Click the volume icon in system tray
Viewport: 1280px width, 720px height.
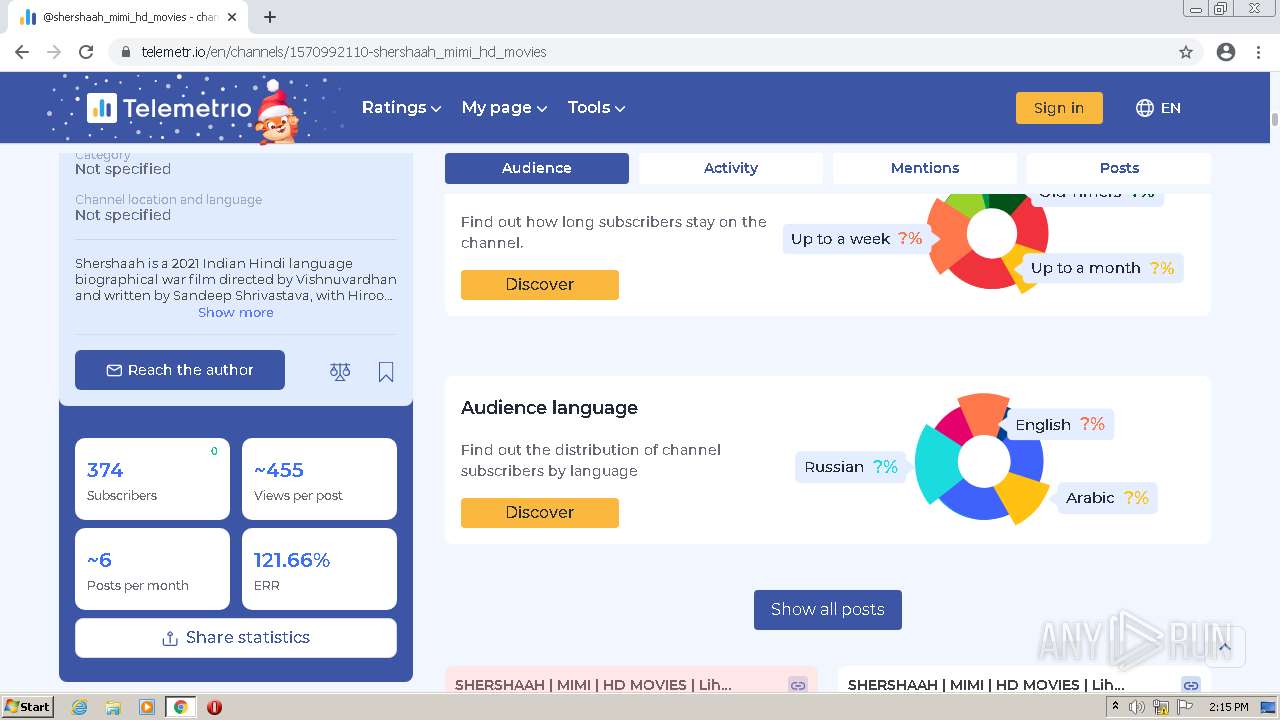click(x=1137, y=707)
